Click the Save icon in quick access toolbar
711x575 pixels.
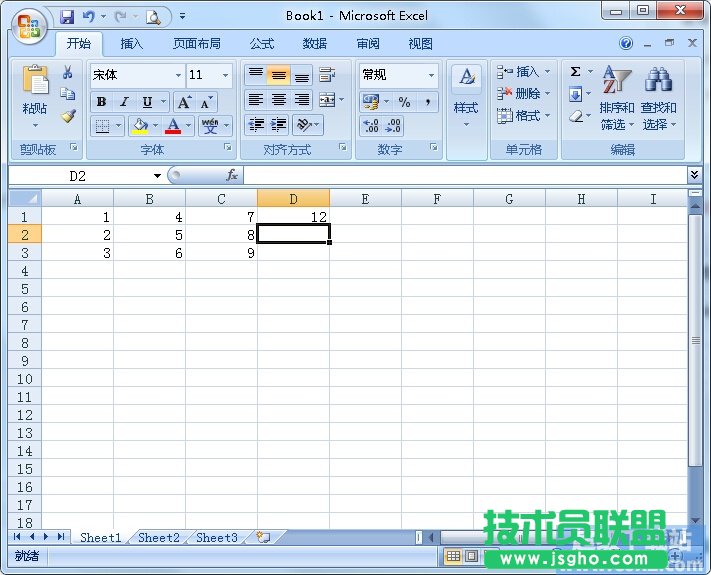[67, 16]
